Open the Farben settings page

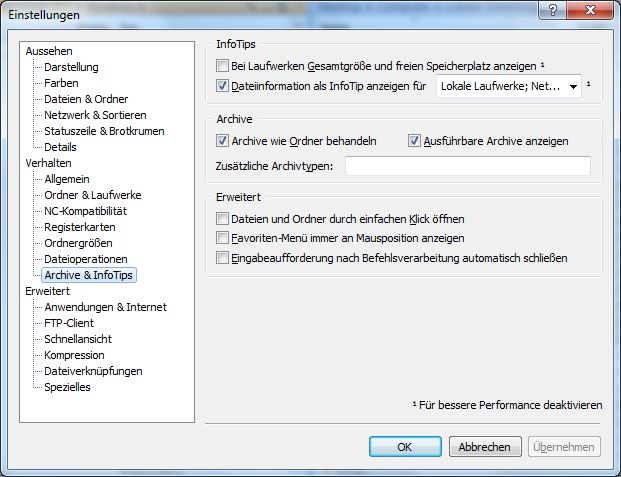(61, 83)
